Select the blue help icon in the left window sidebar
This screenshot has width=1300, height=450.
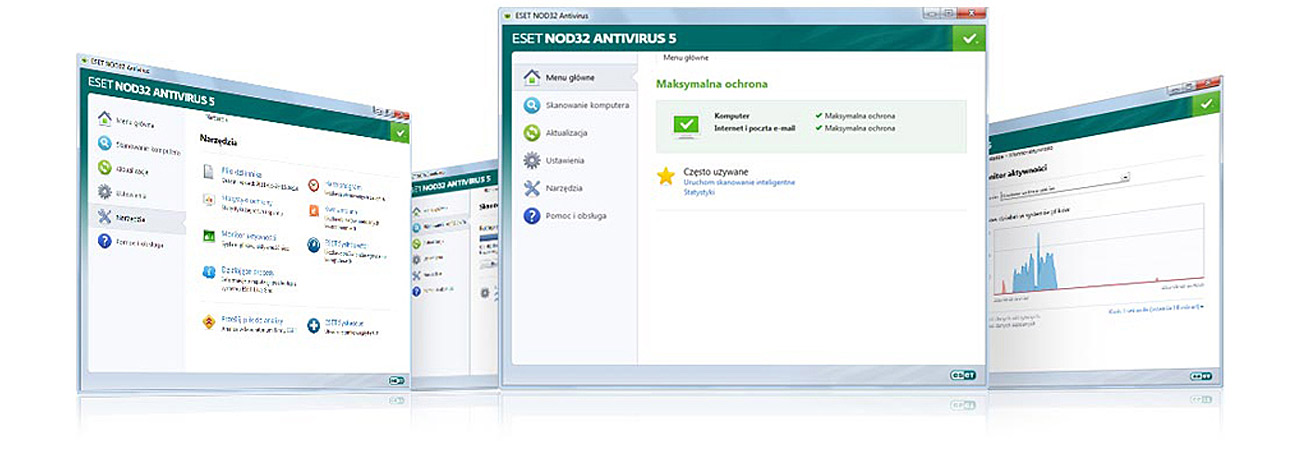click(104, 241)
